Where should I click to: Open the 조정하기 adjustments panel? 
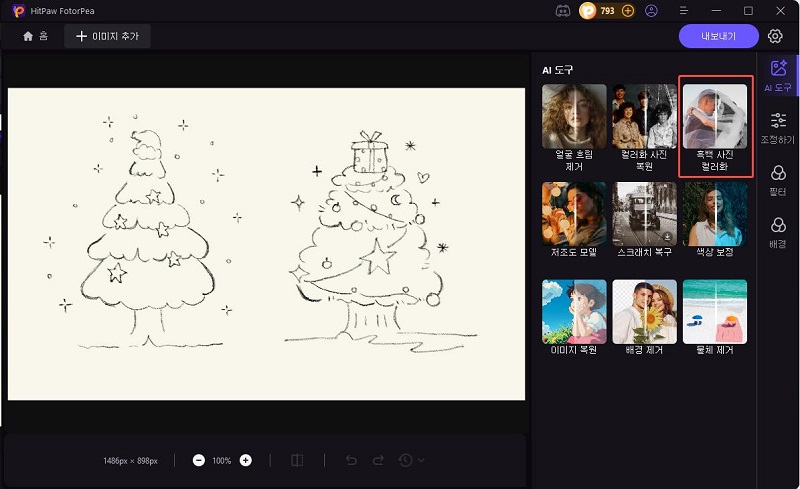(x=777, y=128)
